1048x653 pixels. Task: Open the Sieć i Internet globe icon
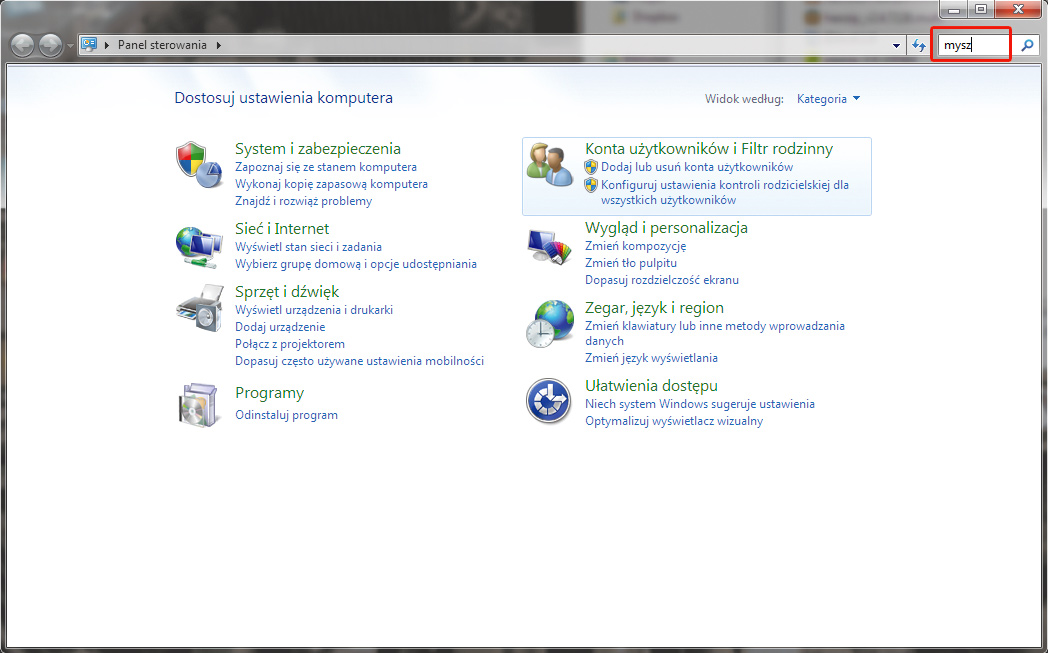click(198, 245)
